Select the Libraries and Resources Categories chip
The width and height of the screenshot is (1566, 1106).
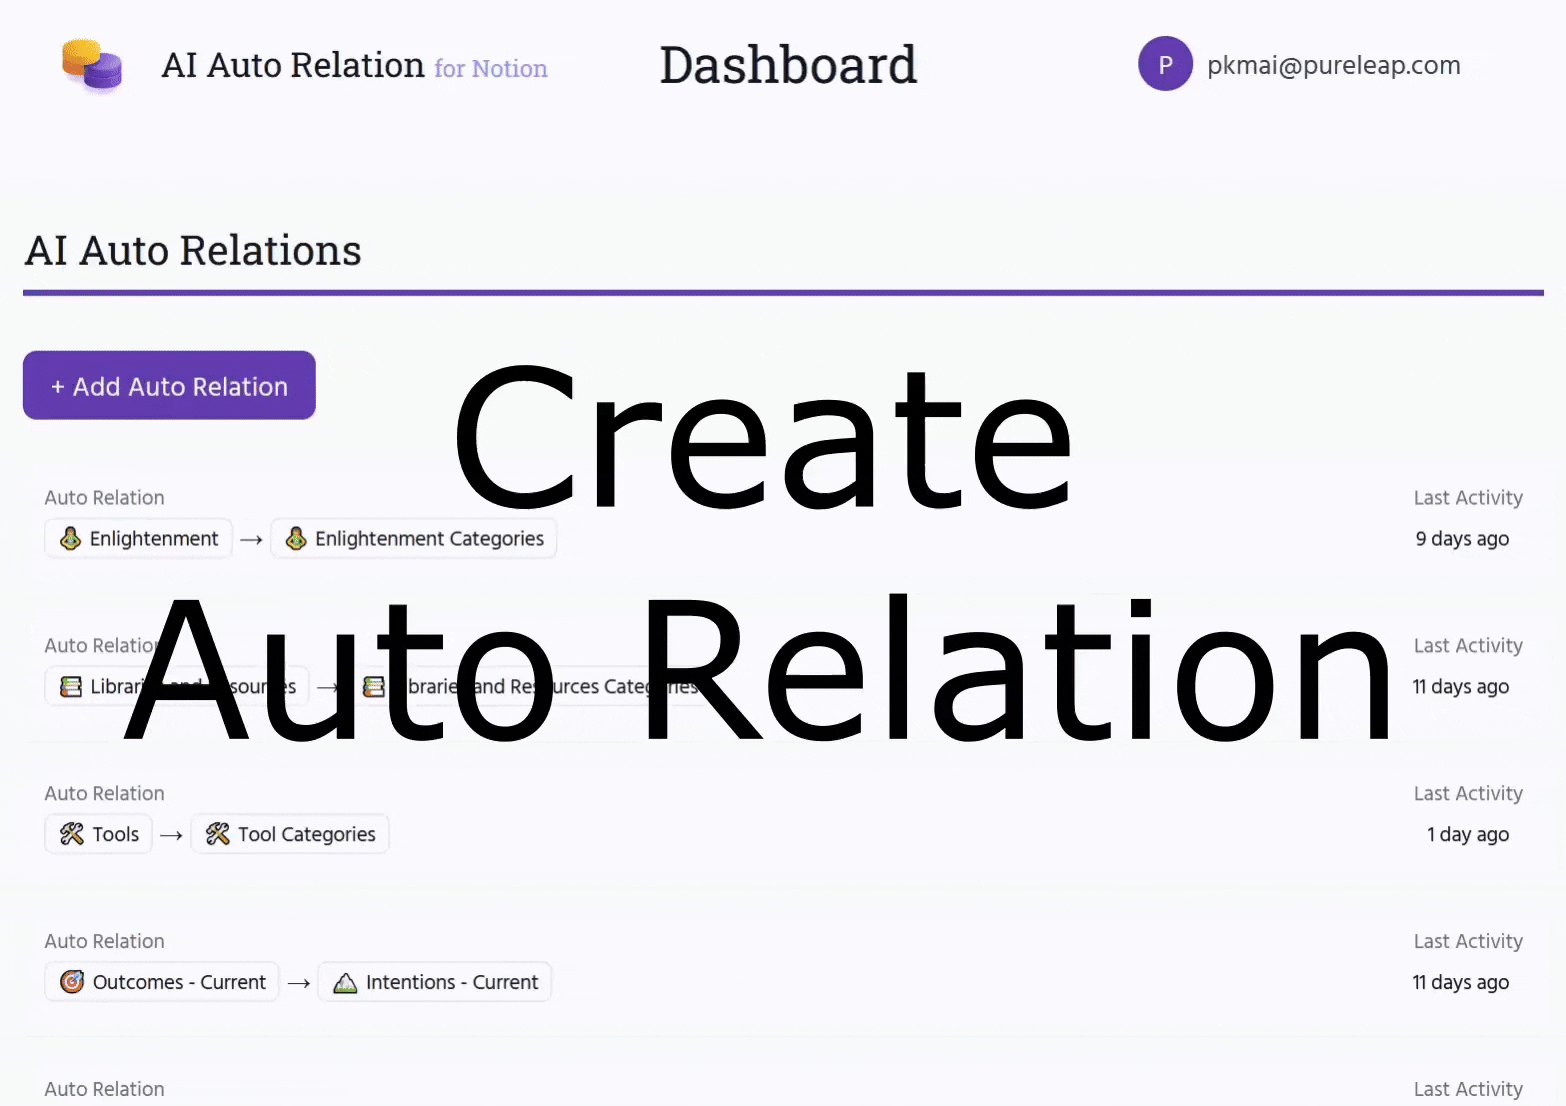click(x=530, y=686)
